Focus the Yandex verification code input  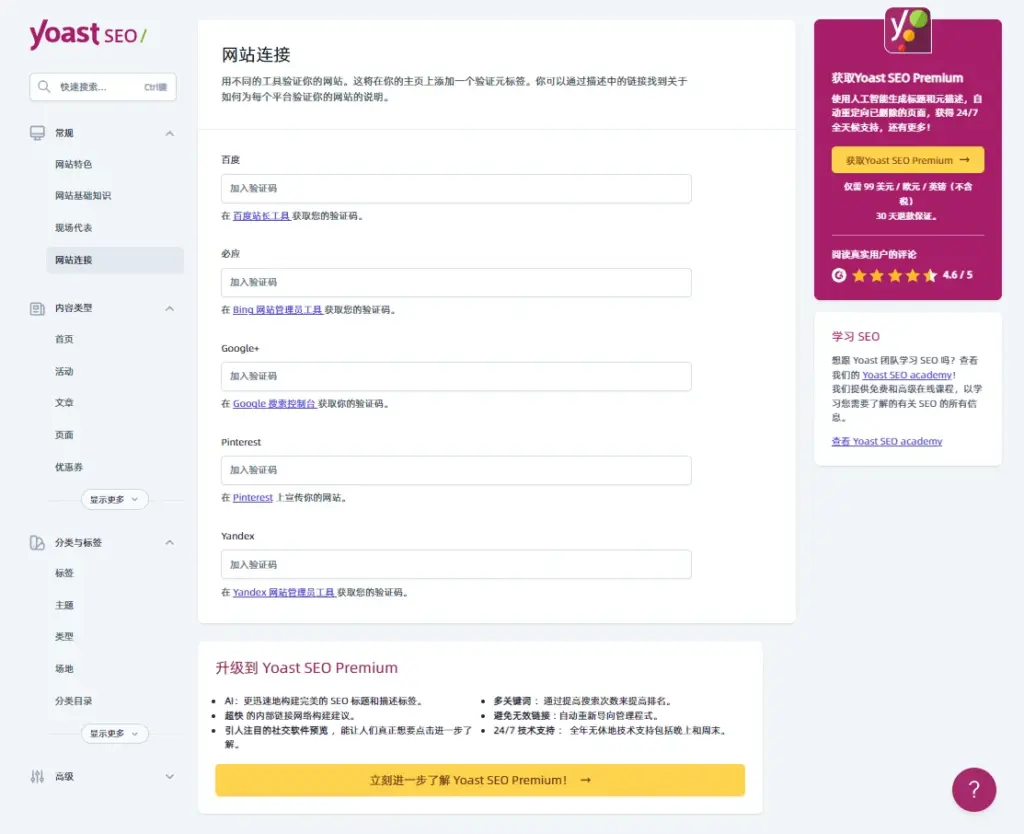[x=456, y=565]
